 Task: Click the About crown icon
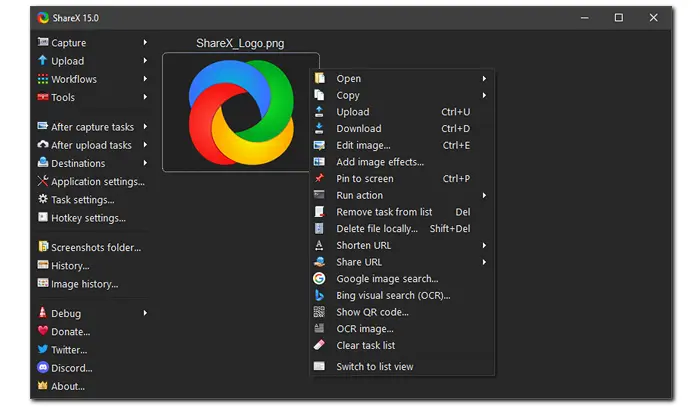coord(43,386)
